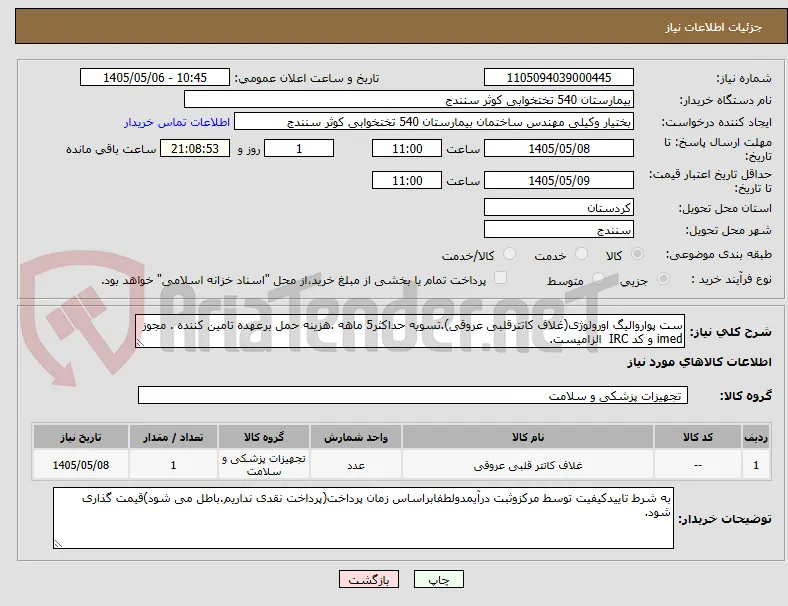The image size is (788, 606).
Task: Click the بازگشت back button
Action: [x=369, y=579]
